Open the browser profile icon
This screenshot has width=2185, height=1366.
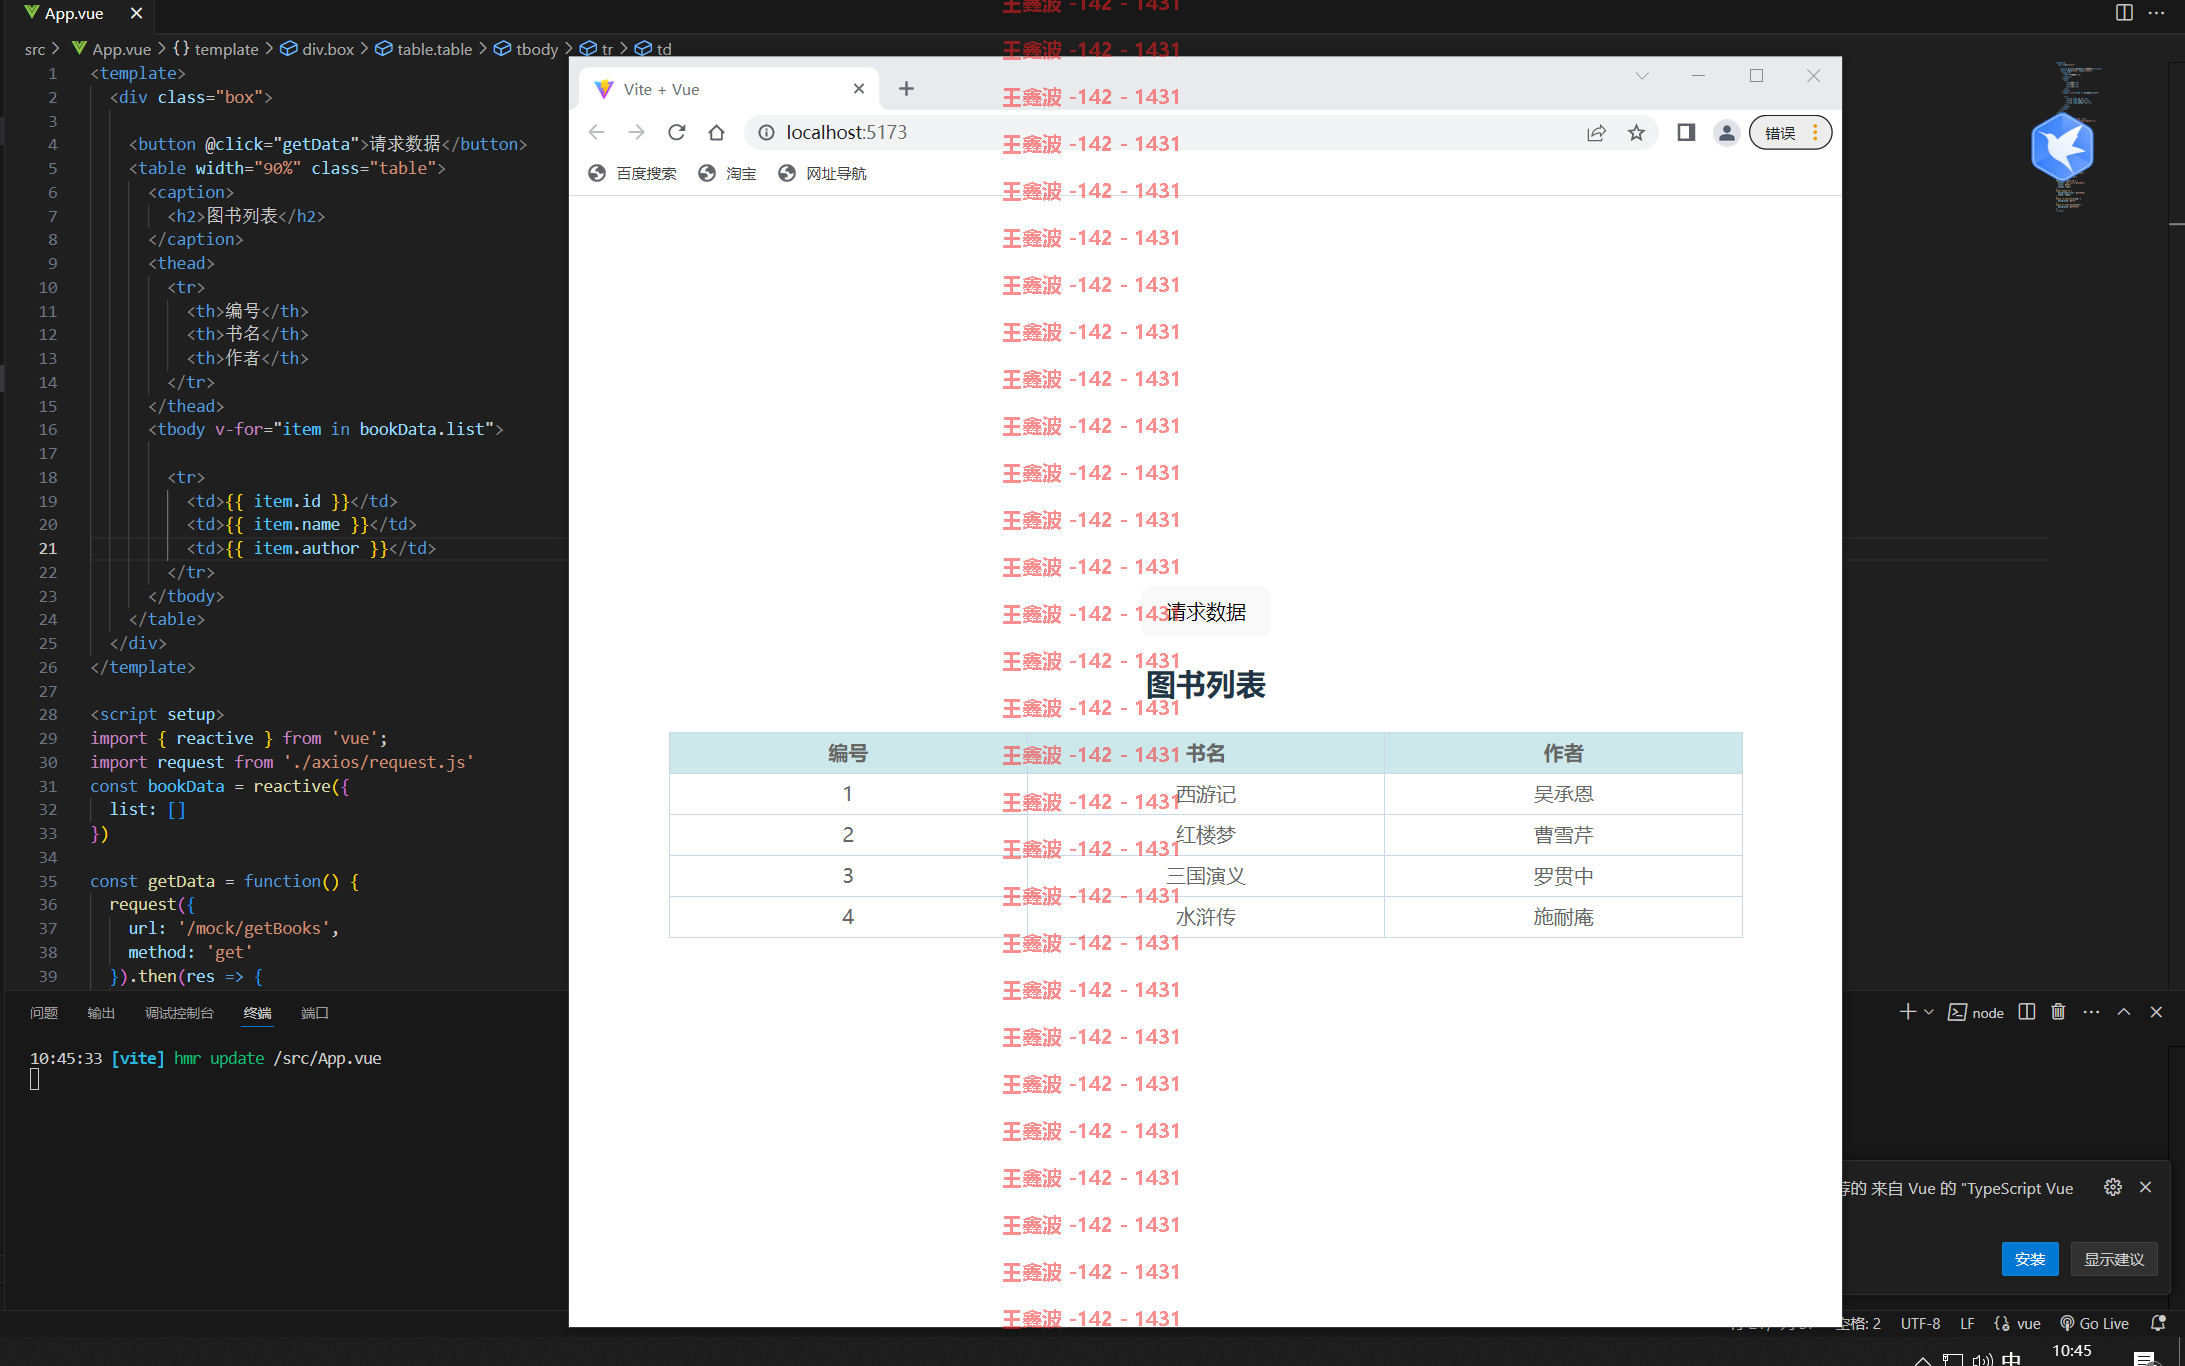coord(1726,132)
